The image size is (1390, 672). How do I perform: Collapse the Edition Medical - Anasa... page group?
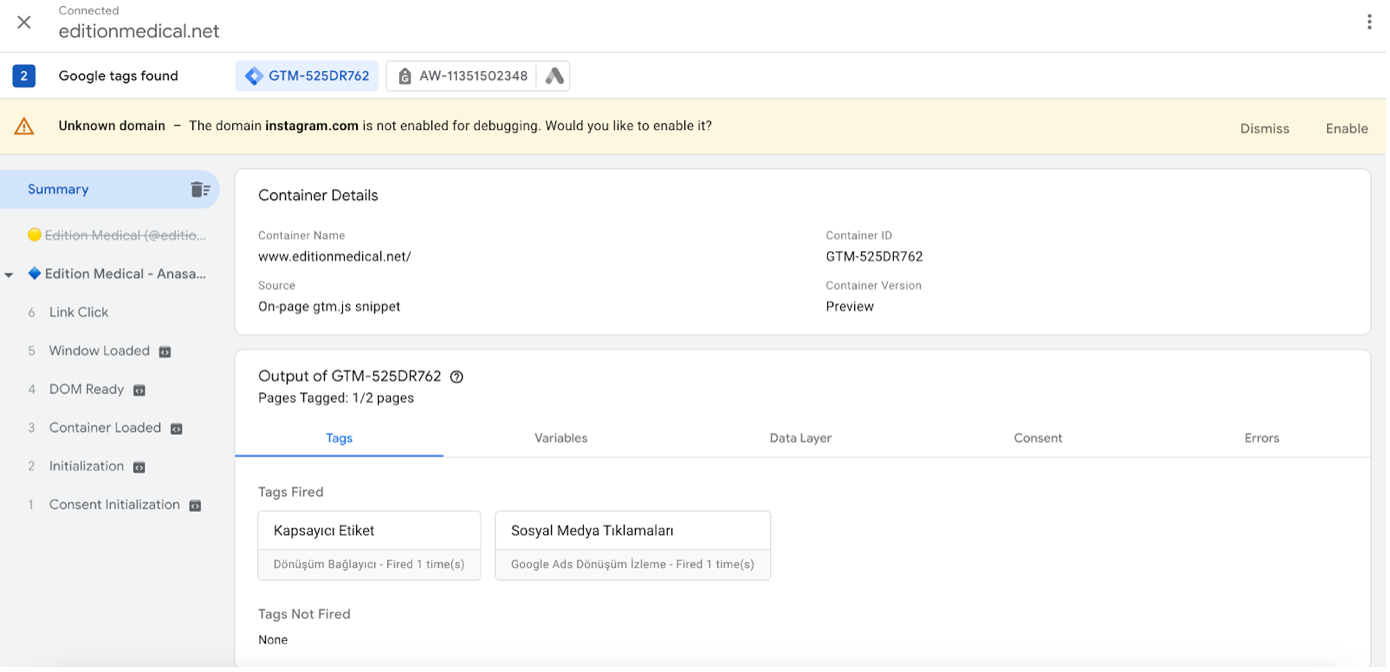pos(9,274)
